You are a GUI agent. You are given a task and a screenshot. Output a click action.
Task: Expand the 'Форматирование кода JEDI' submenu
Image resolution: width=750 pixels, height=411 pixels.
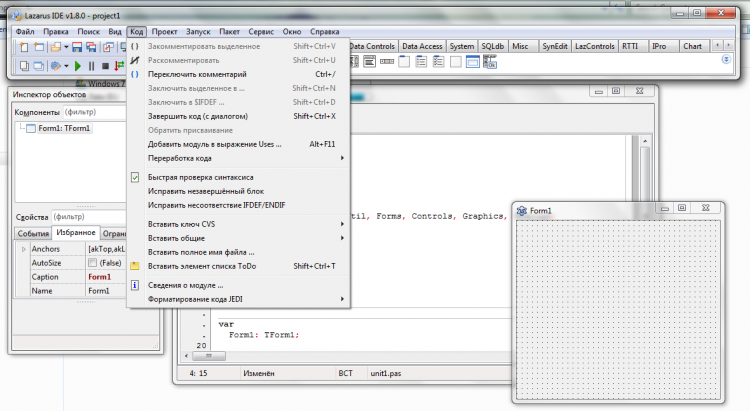tap(342, 299)
